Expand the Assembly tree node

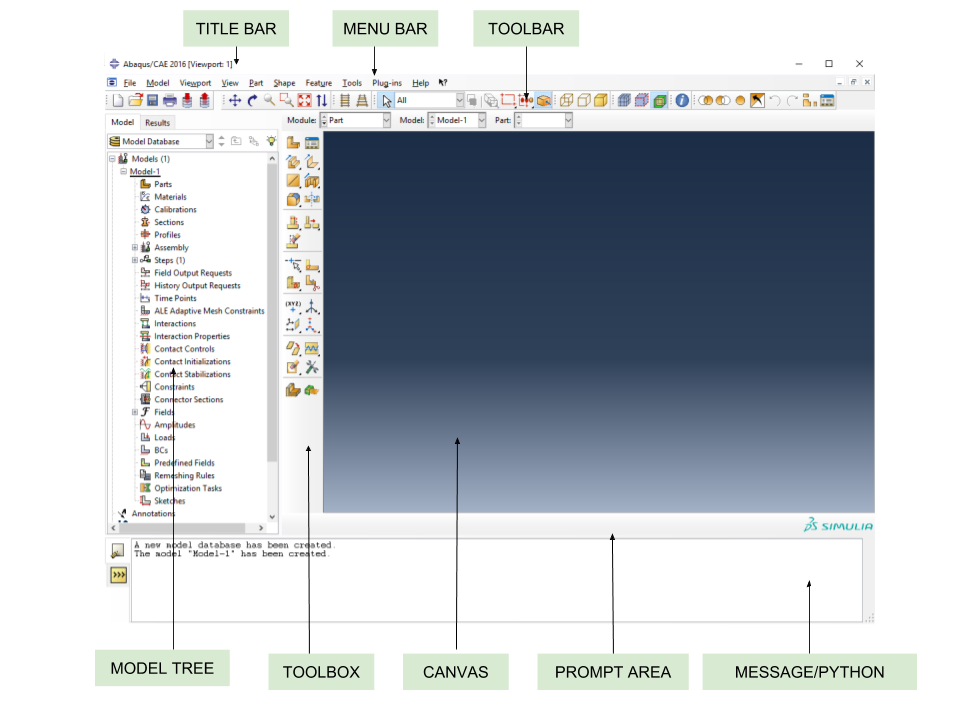135,248
